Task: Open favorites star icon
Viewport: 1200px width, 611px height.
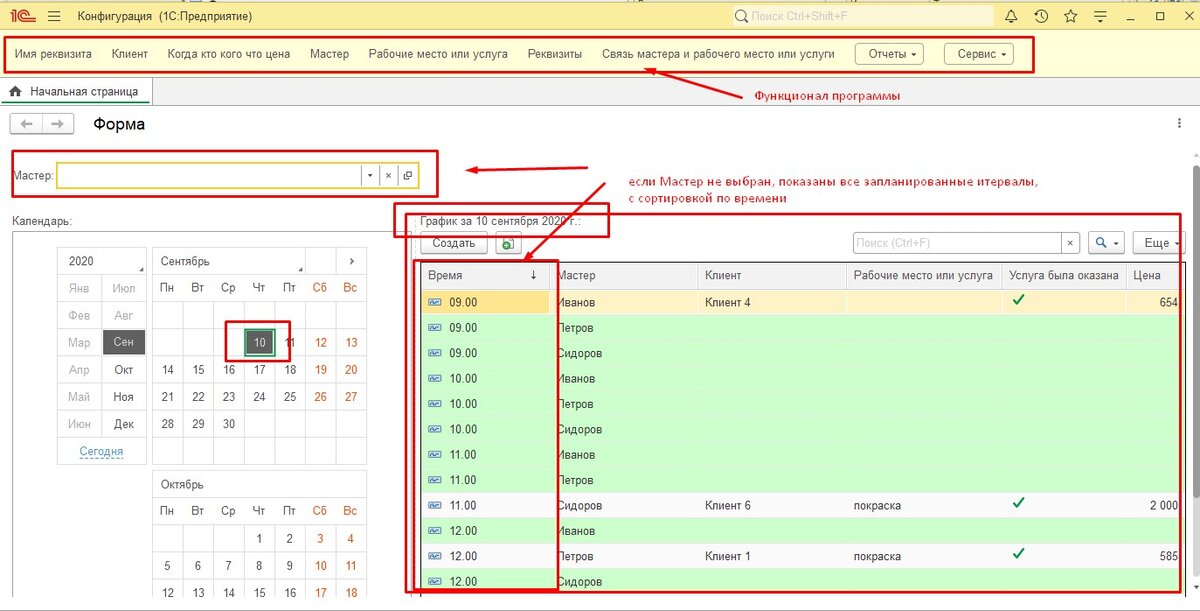Action: (1071, 17)
